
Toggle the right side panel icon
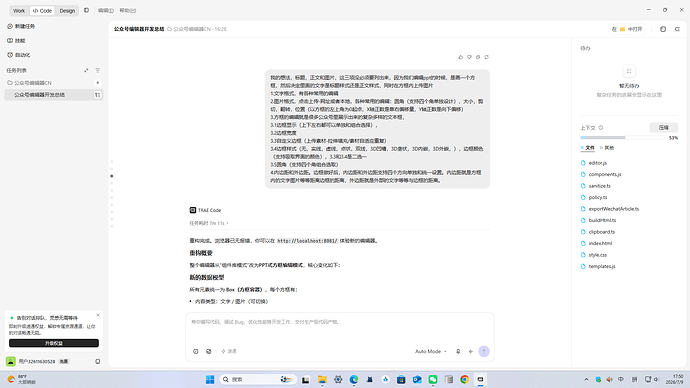pos(677,29)
